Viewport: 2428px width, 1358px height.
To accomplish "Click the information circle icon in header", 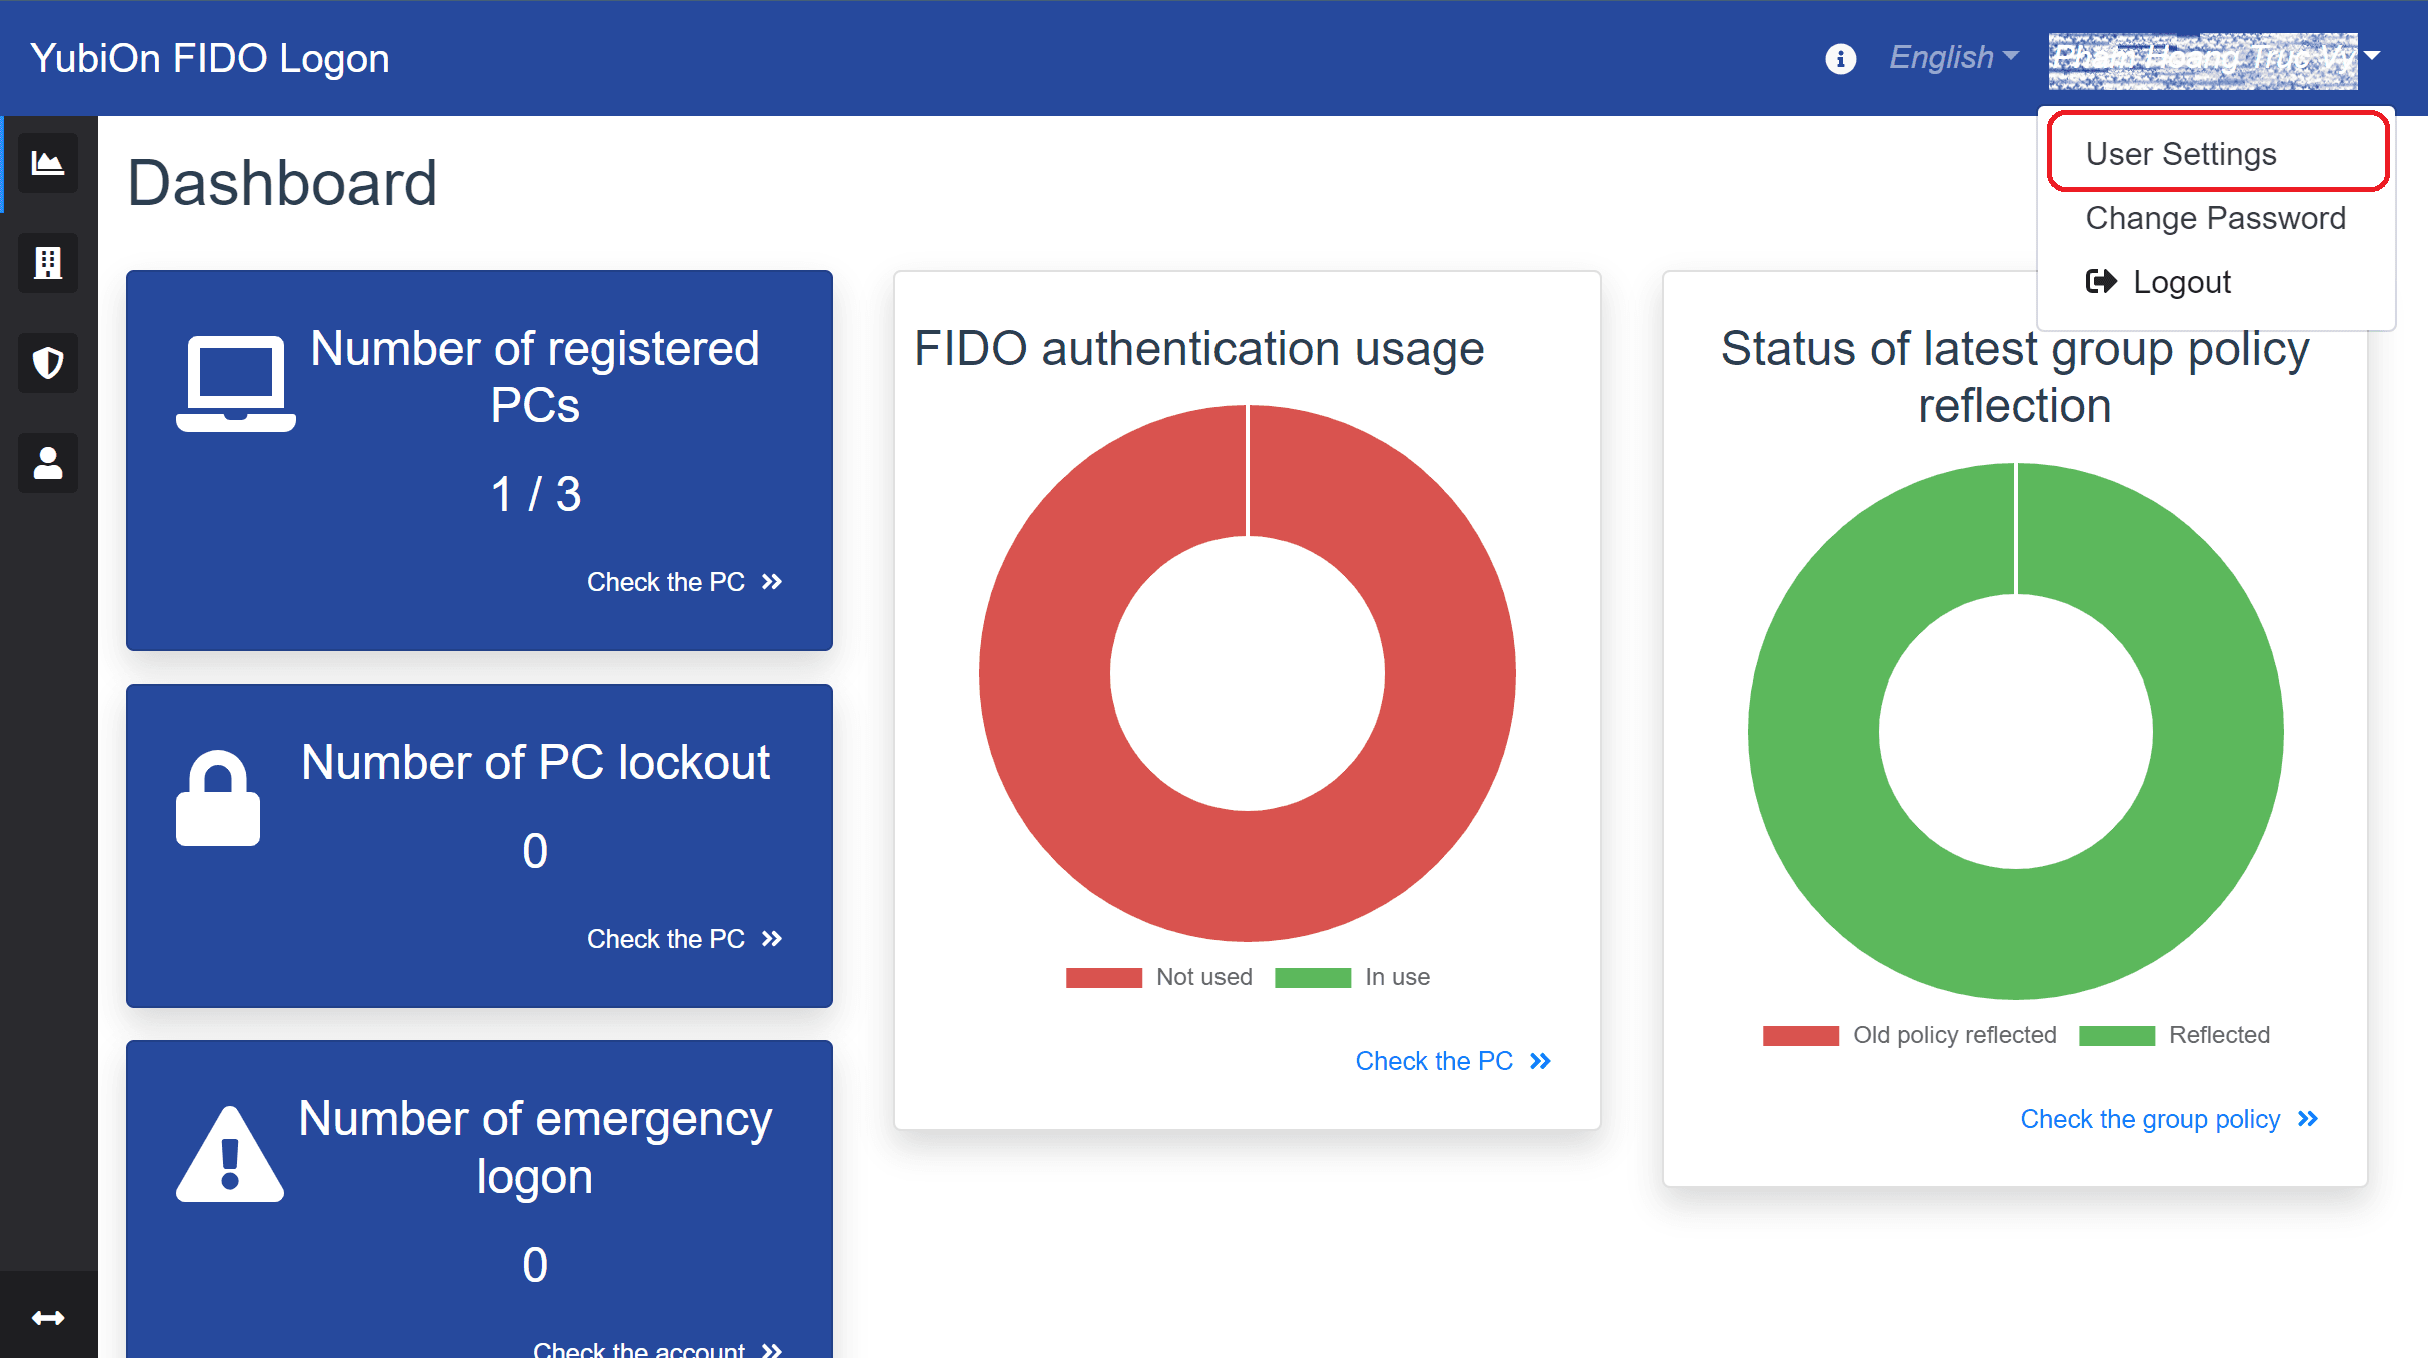I will (1840, 58).
